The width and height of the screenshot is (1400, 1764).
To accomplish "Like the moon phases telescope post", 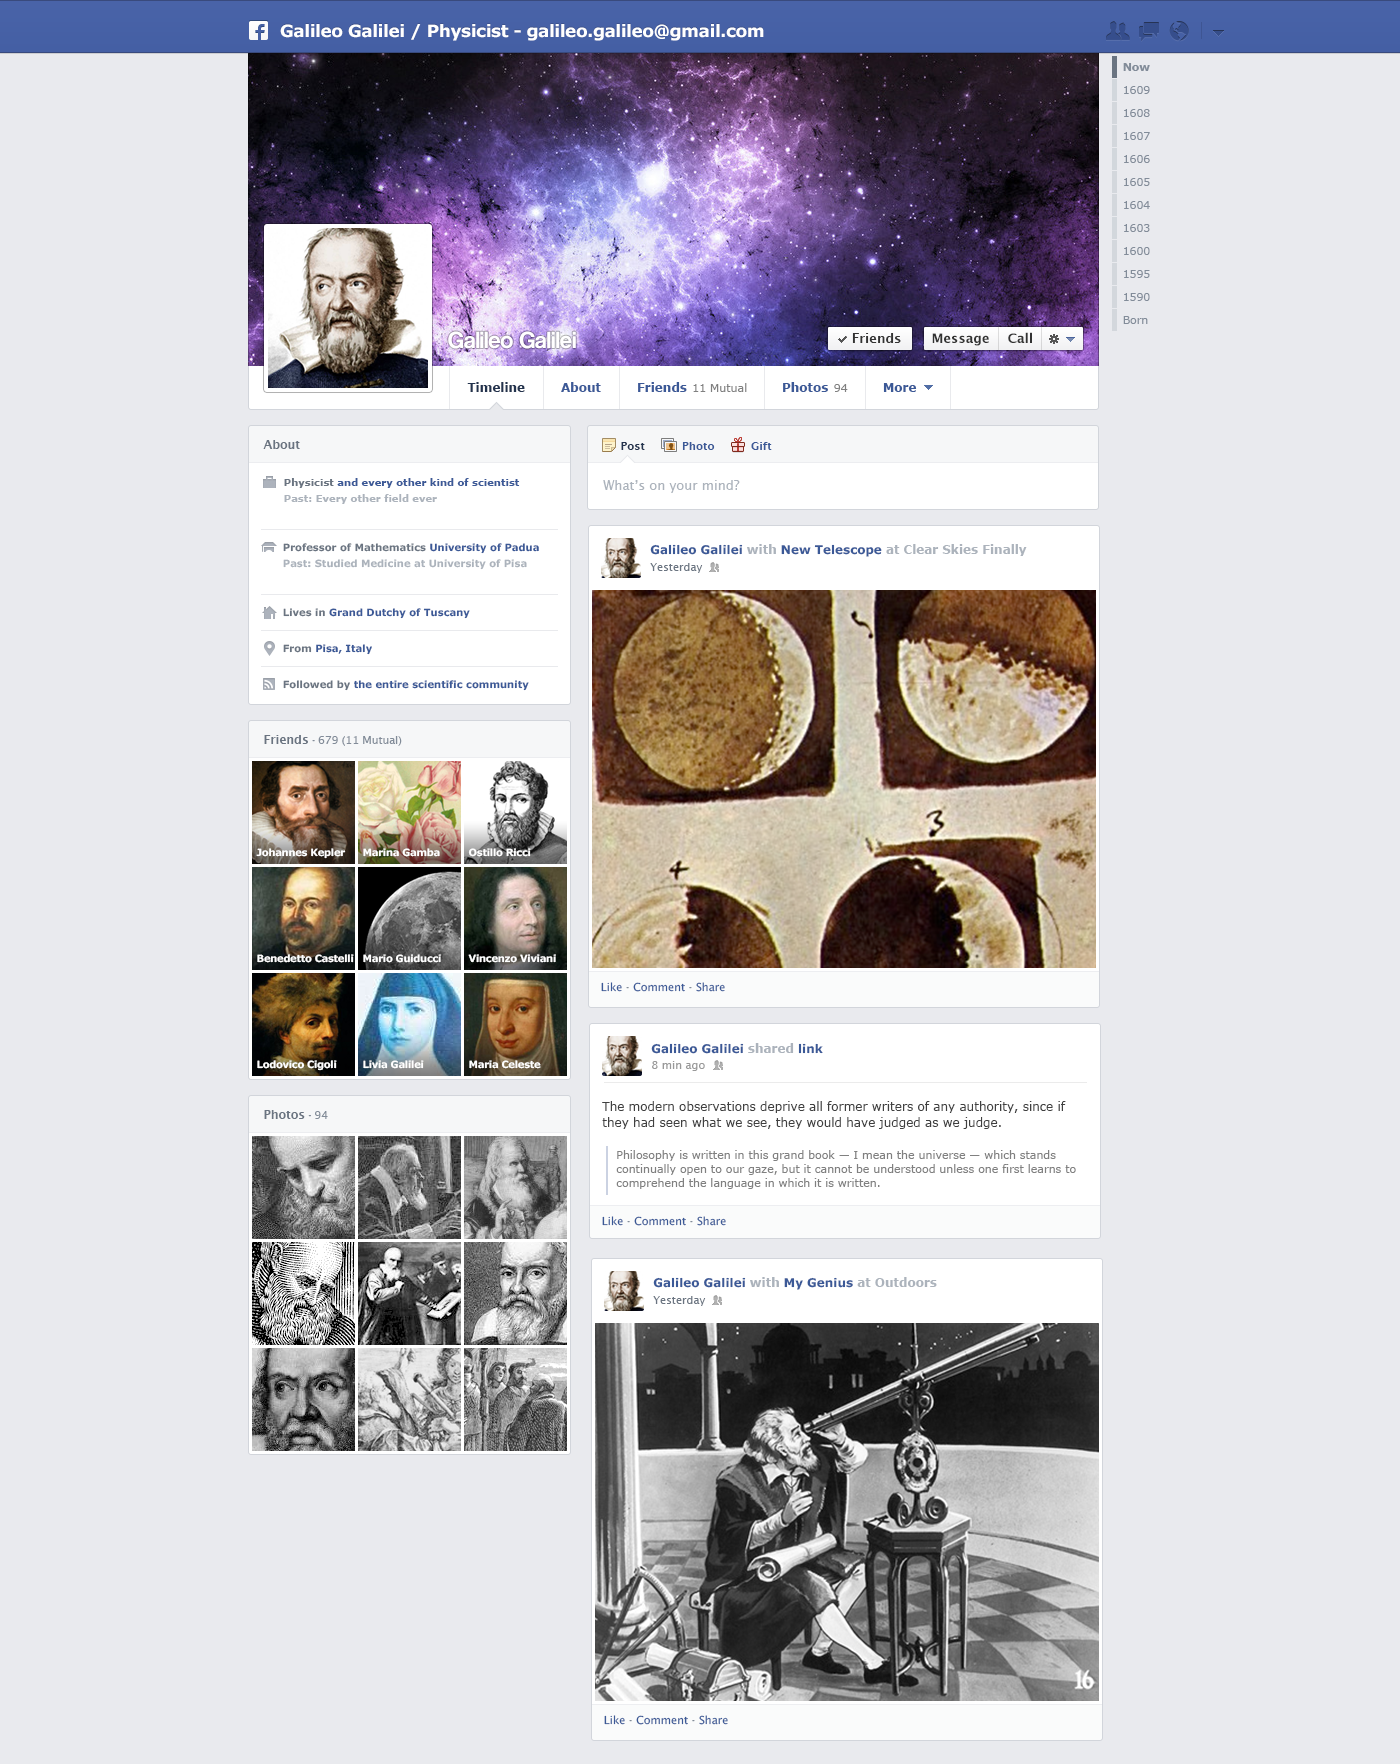I will click(x=611, y=987).
